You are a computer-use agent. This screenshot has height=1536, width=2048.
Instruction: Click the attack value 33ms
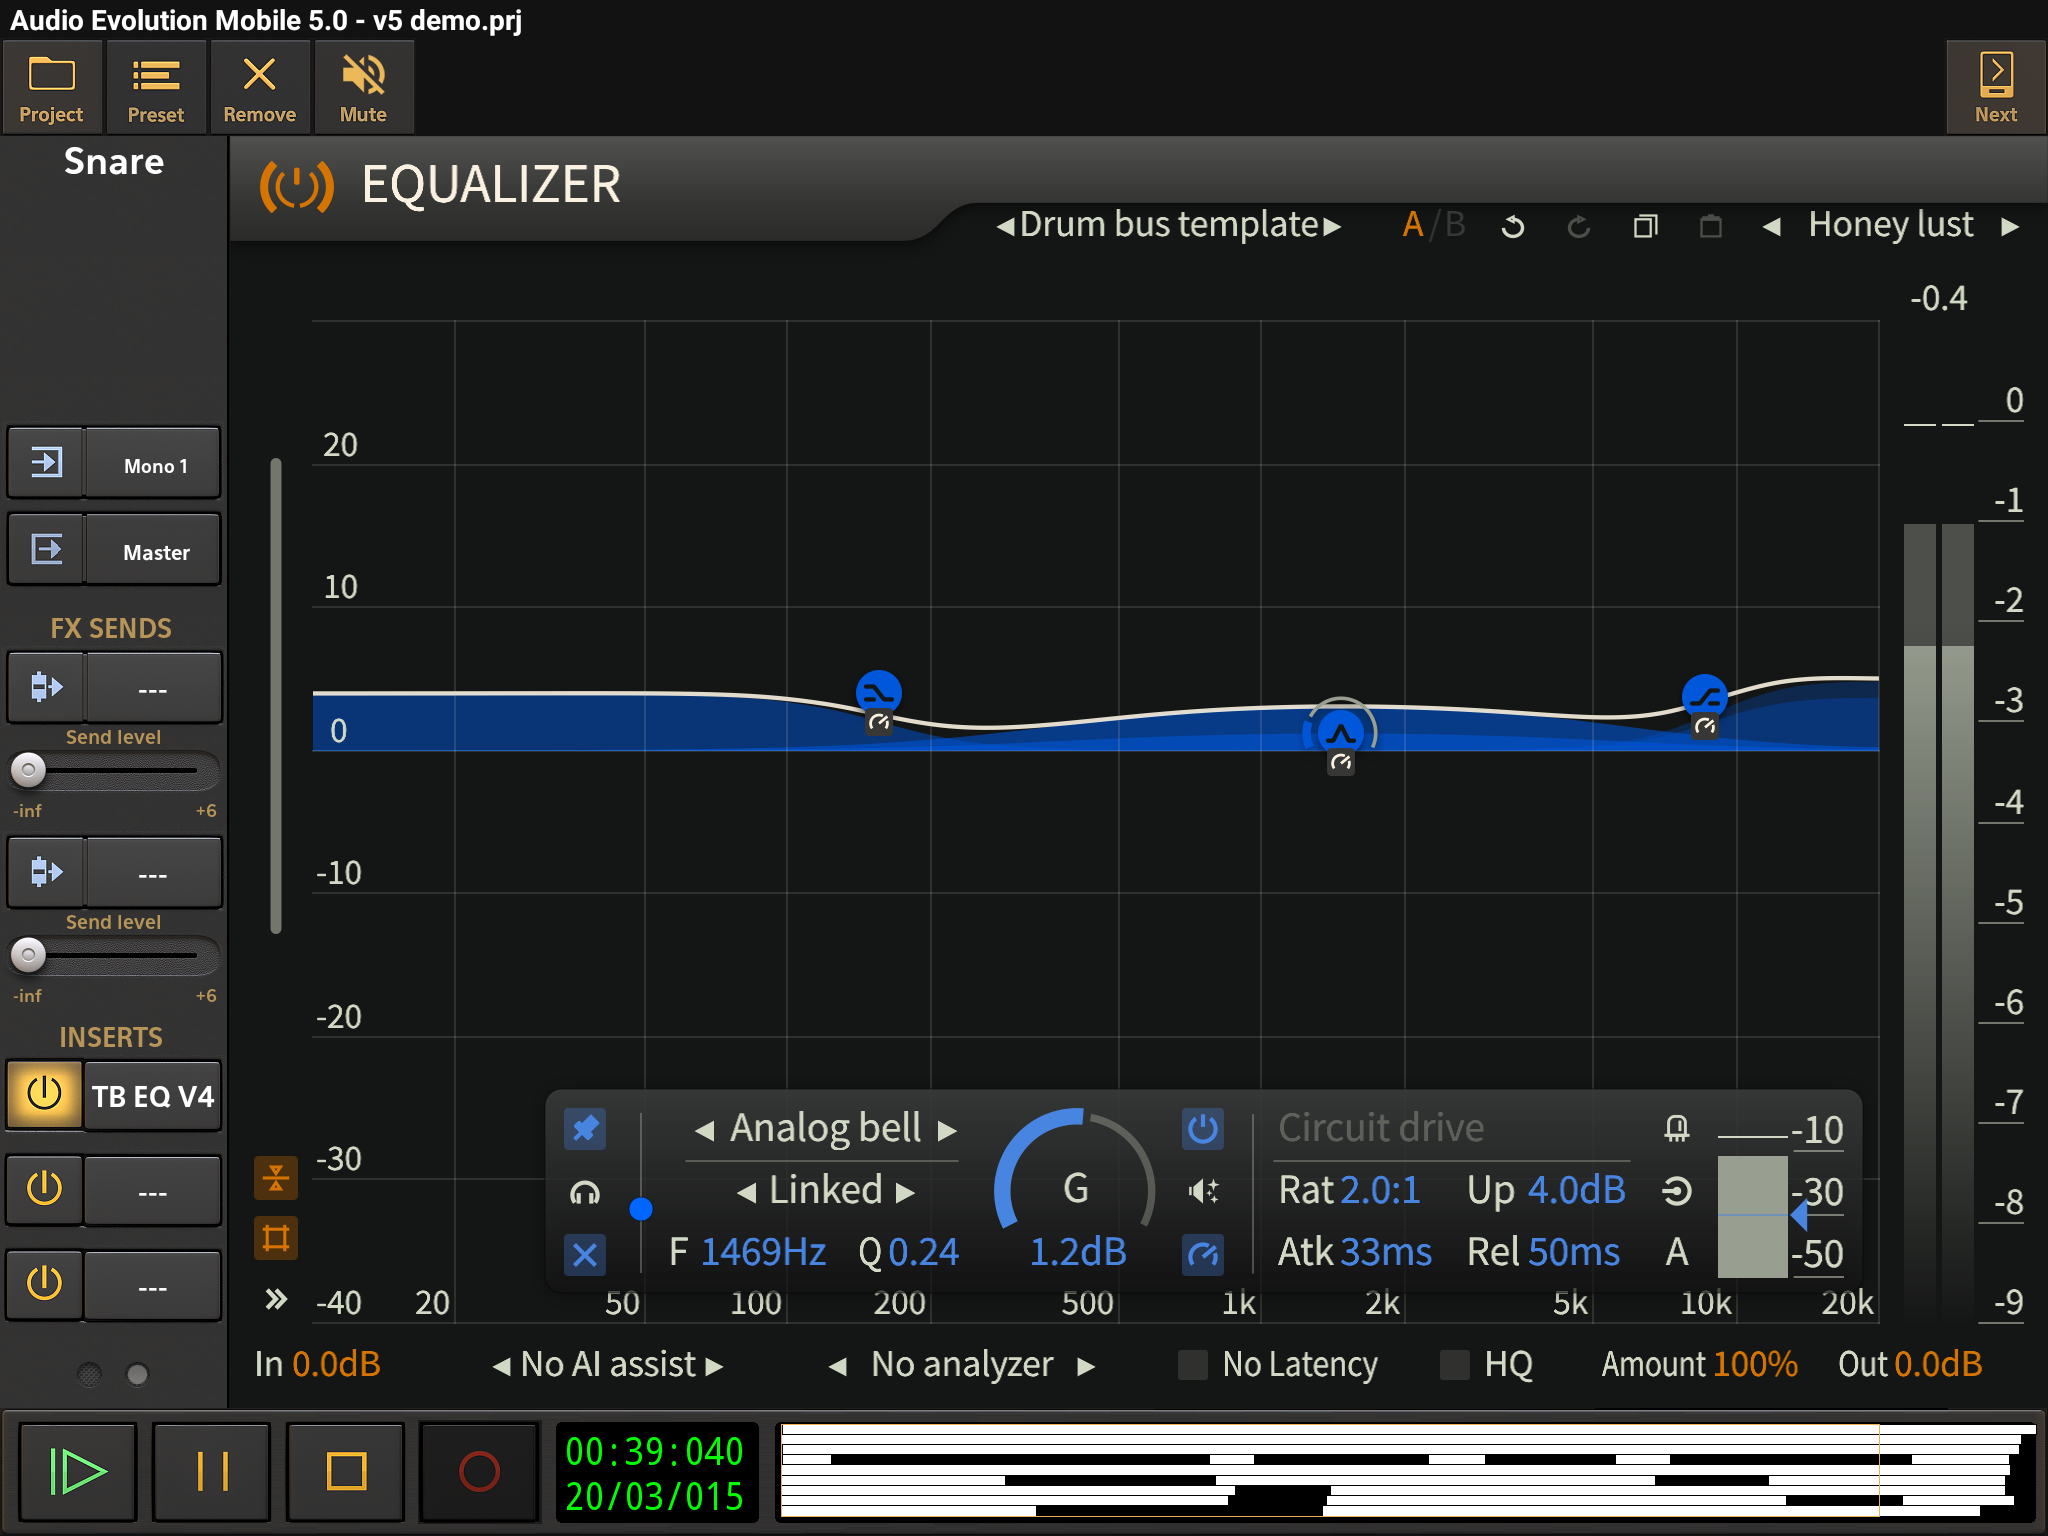[x=1386, y=1252]
